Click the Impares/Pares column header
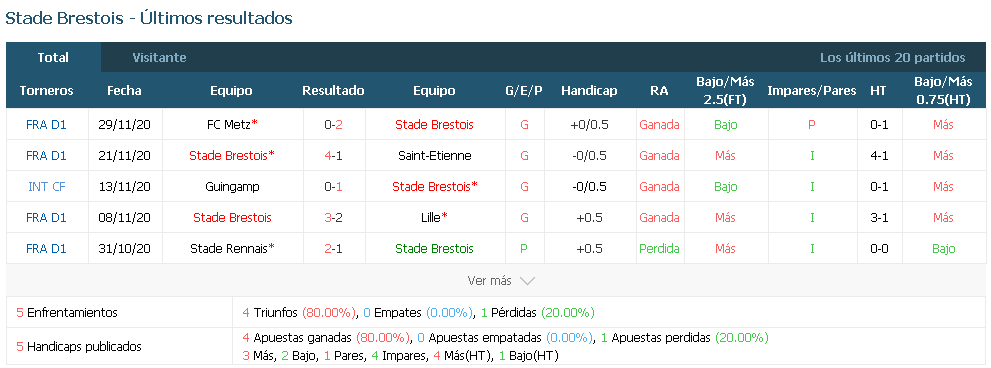 pos(812,91)
